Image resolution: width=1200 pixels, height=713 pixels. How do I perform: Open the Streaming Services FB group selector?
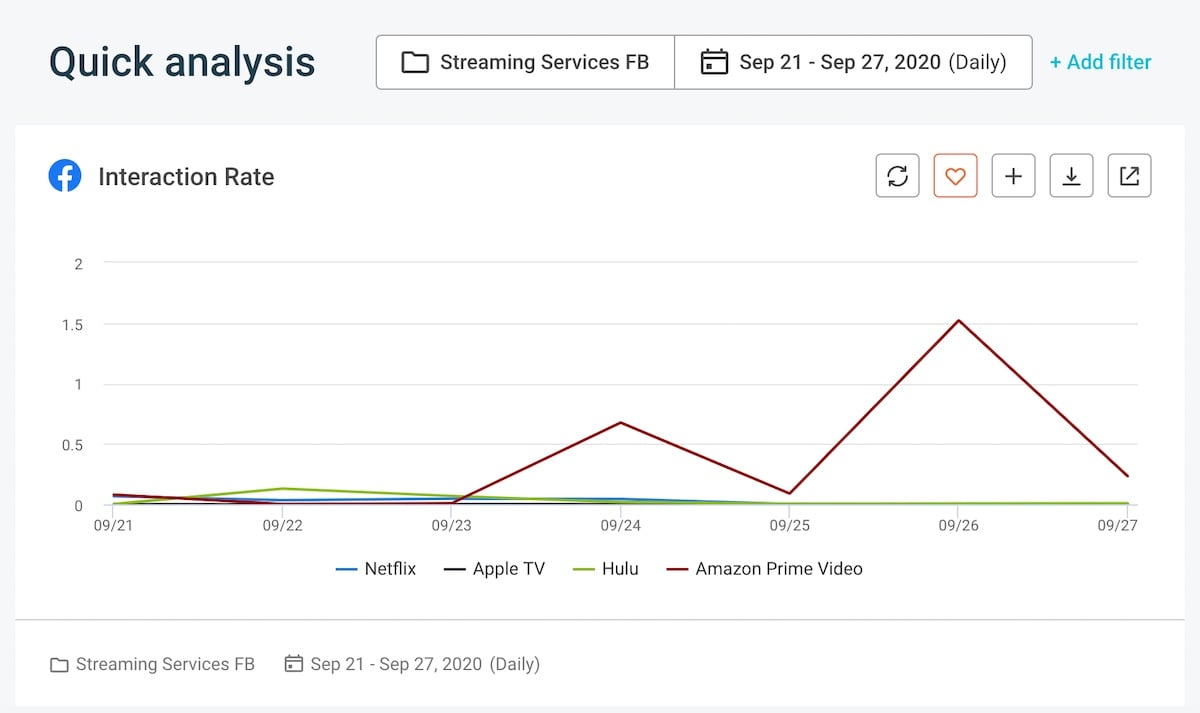526,62
